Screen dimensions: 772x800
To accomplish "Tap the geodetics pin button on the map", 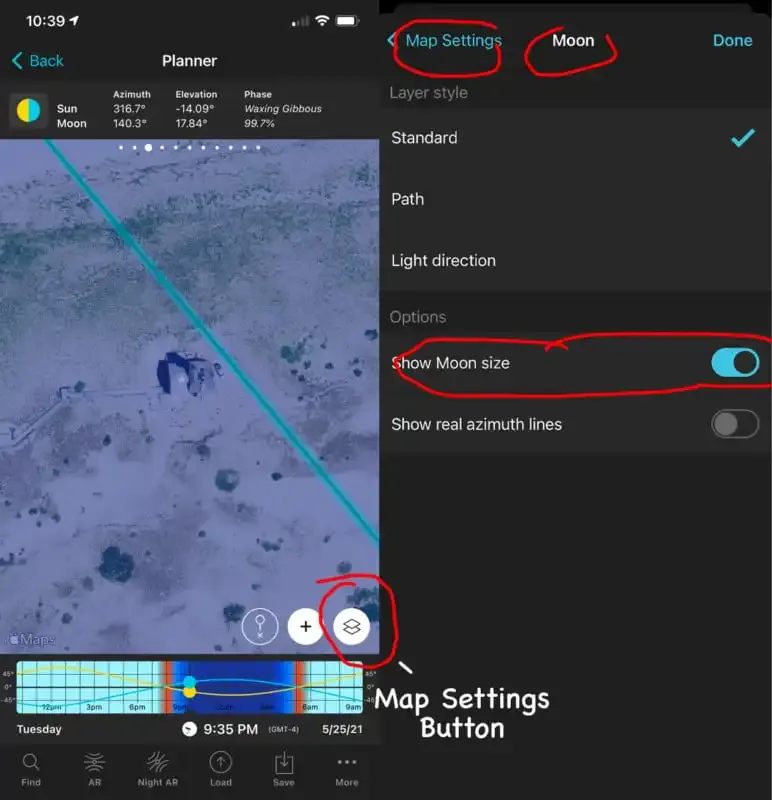I will pyautogui.click(x=260, y=627).
